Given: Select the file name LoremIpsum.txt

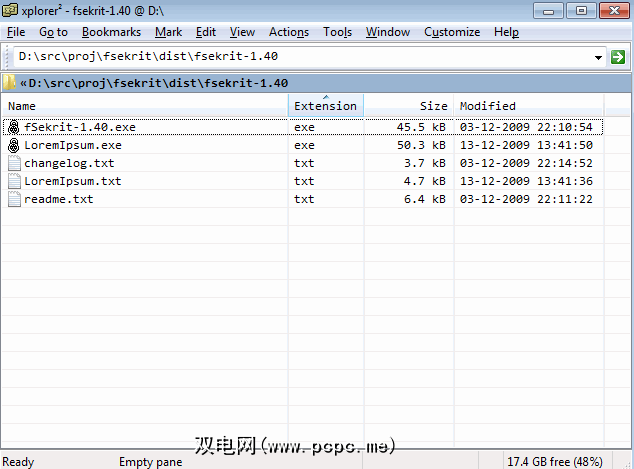Looking at the screenshot, I should pyautogui.click(x=73, y=181).
